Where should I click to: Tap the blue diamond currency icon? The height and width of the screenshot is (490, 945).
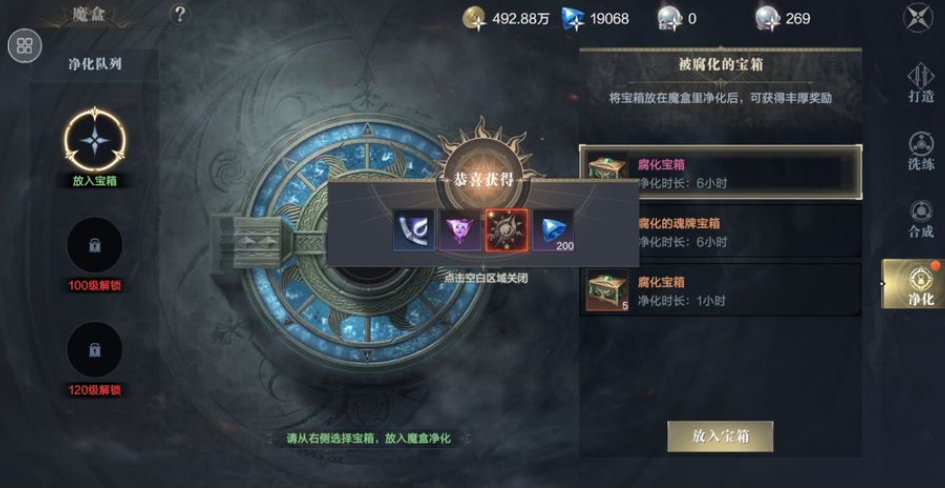pyautogui.click(x=573, y=19)
